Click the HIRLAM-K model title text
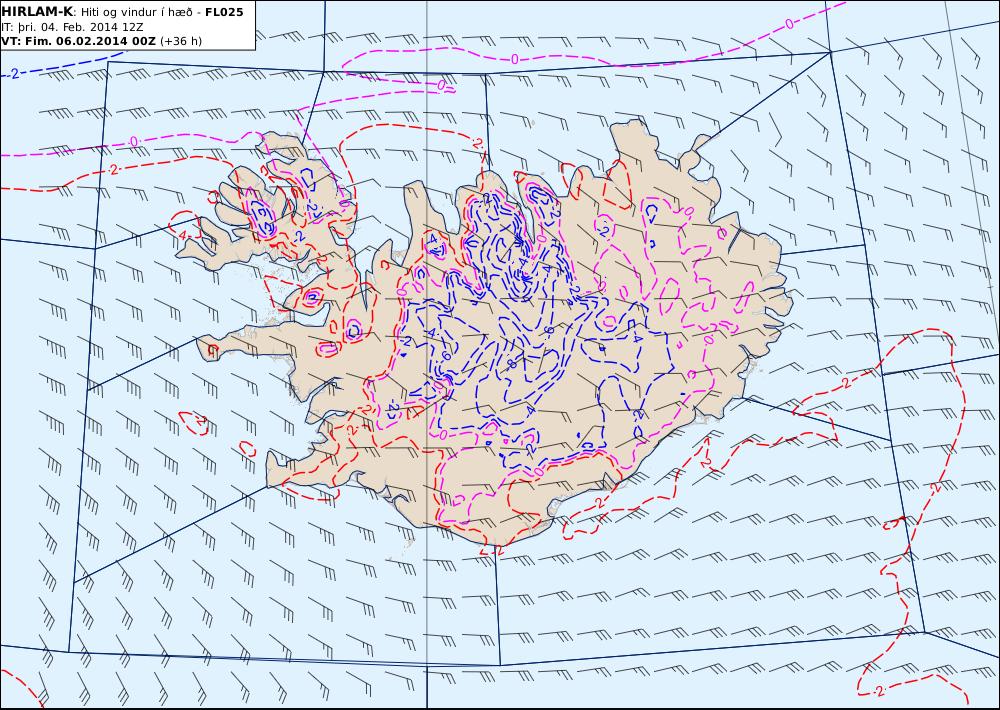 pyautogui.click(x=36, y=11)
